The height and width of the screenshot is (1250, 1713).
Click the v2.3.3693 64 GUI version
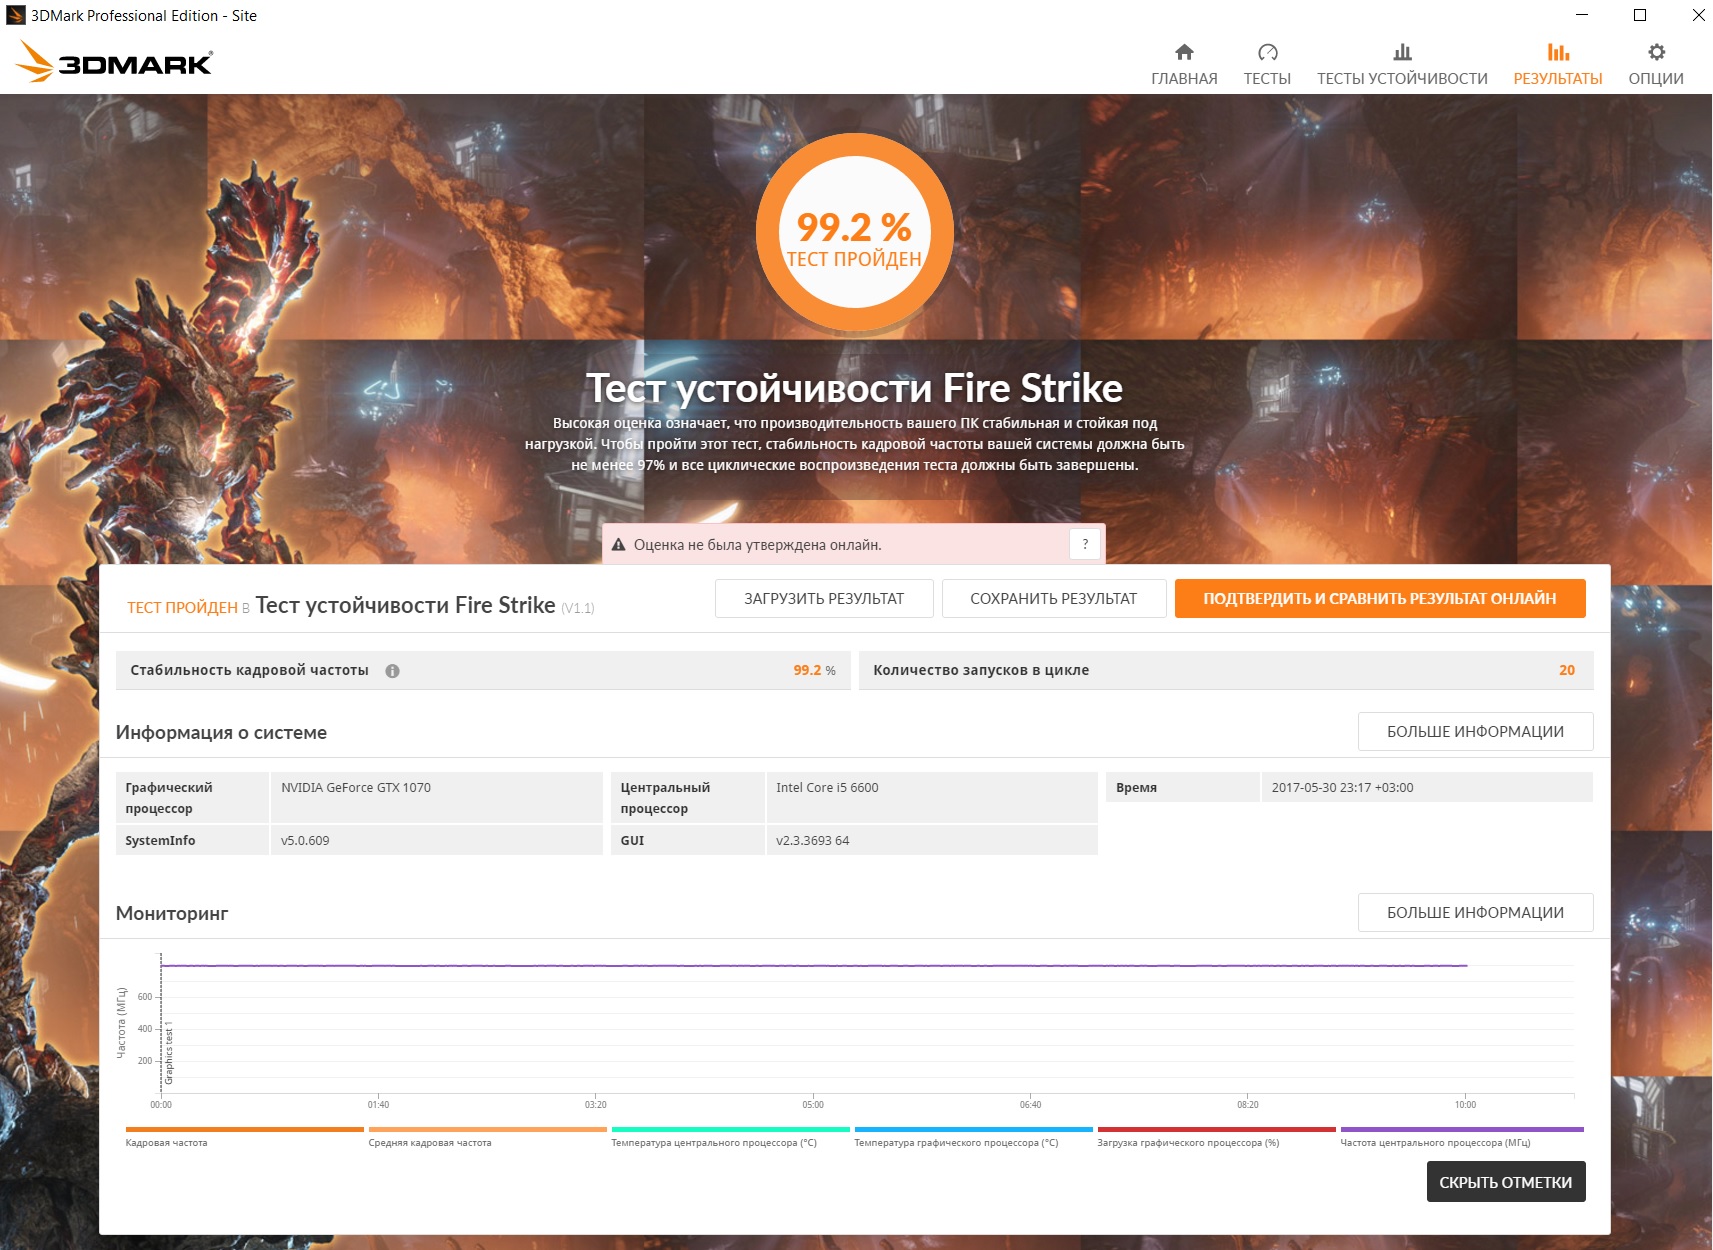(x=812, y=841)
